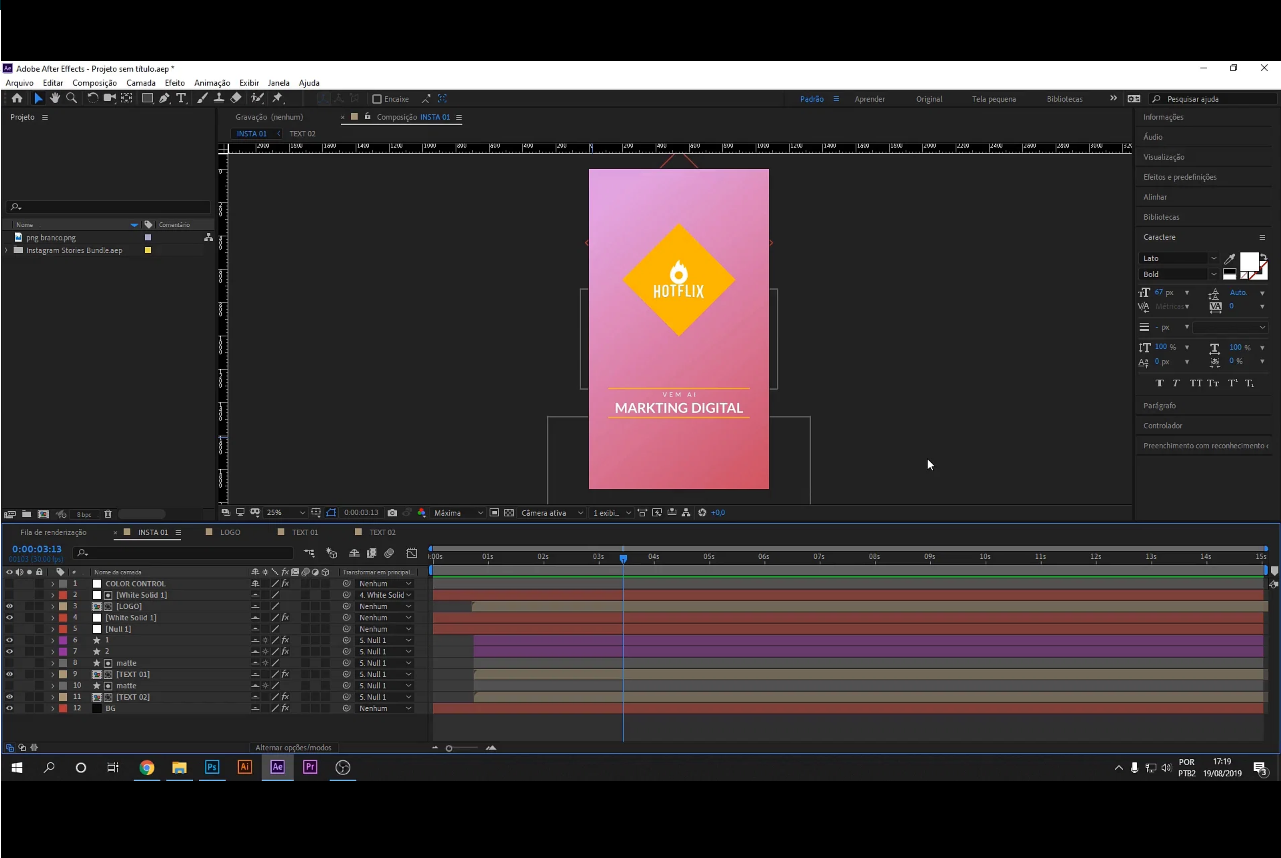Expand the BG layer twirl arrow
Screen dimensions: 1281x858
[x=53, y=709]
